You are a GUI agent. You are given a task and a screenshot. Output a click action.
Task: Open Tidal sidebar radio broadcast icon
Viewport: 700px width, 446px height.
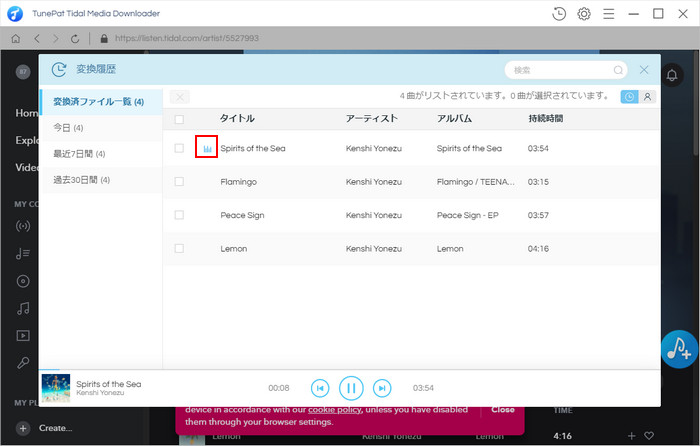click(23, 226)
